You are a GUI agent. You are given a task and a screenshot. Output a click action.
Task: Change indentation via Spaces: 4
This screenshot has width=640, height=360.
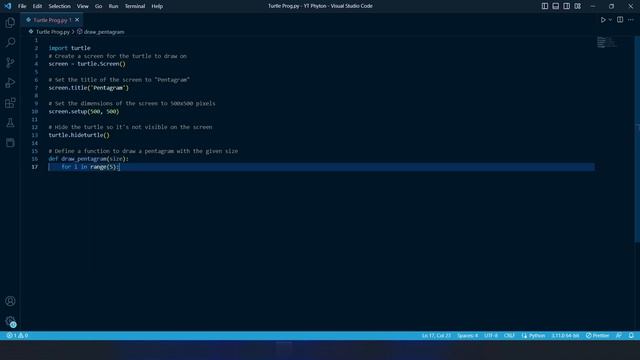[x=467, y=336]
